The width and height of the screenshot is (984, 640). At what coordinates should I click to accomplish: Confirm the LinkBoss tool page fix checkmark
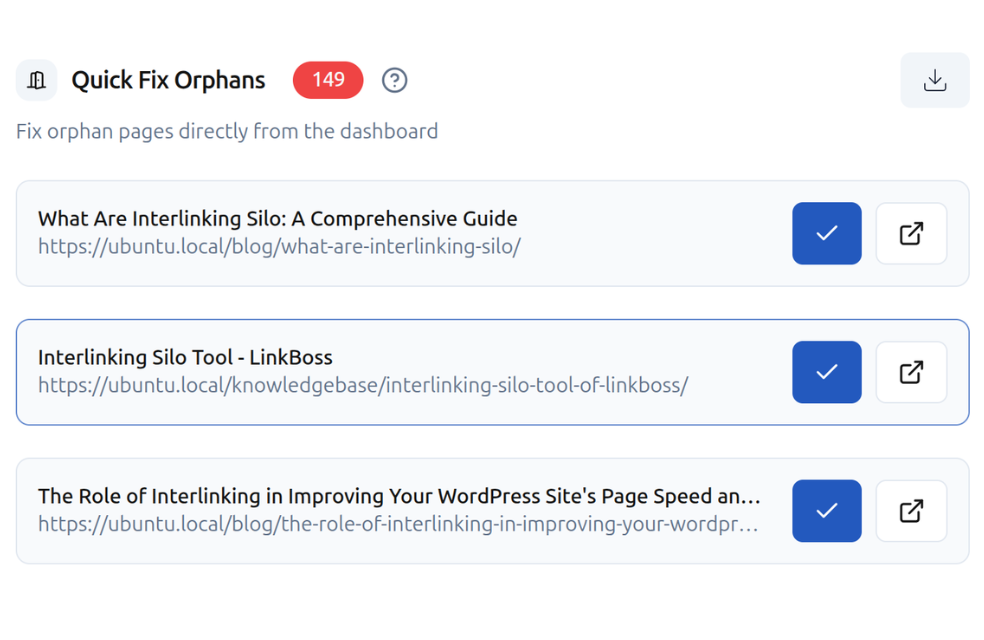[827, 372]
